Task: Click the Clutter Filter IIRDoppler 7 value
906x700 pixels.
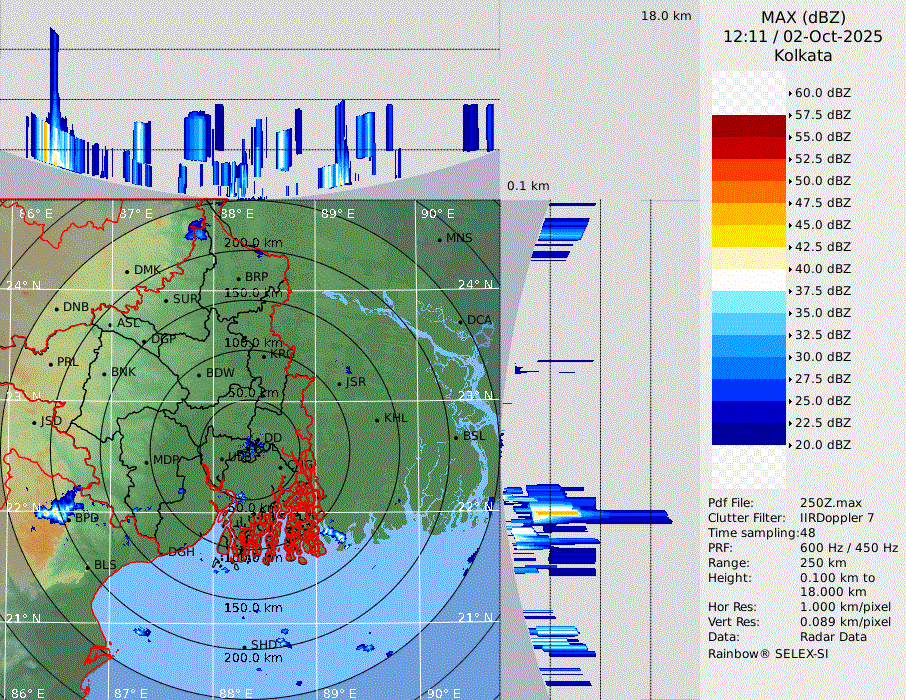Action: 837,518
